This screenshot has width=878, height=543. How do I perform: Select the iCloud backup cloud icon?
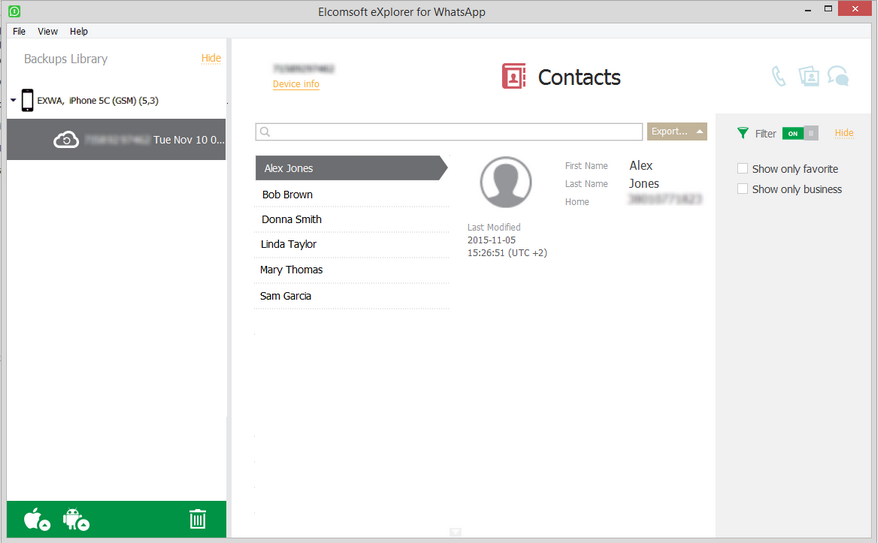[66, 139]
